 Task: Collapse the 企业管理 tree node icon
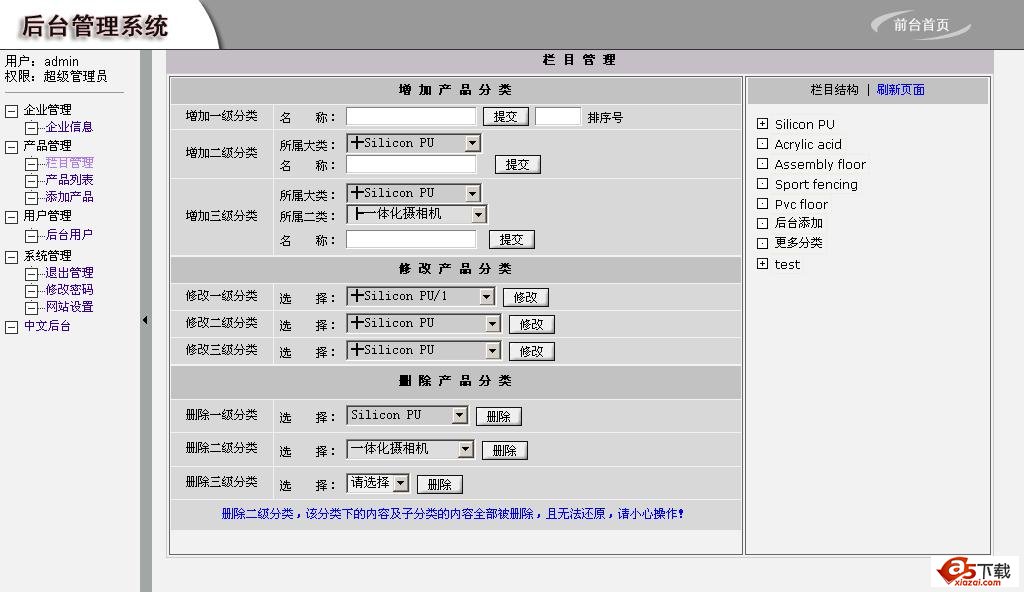(x=12, y=110)
